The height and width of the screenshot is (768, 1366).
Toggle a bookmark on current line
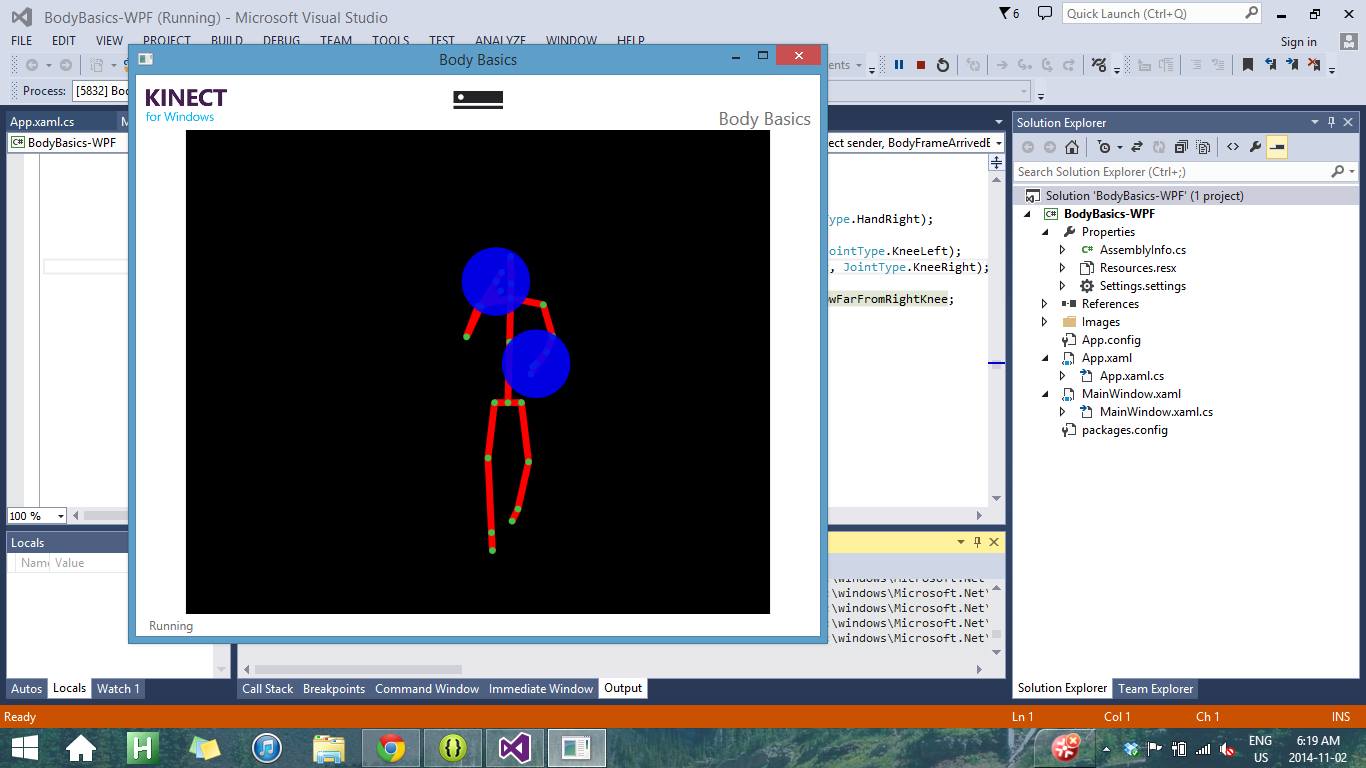pos(1248,65)
